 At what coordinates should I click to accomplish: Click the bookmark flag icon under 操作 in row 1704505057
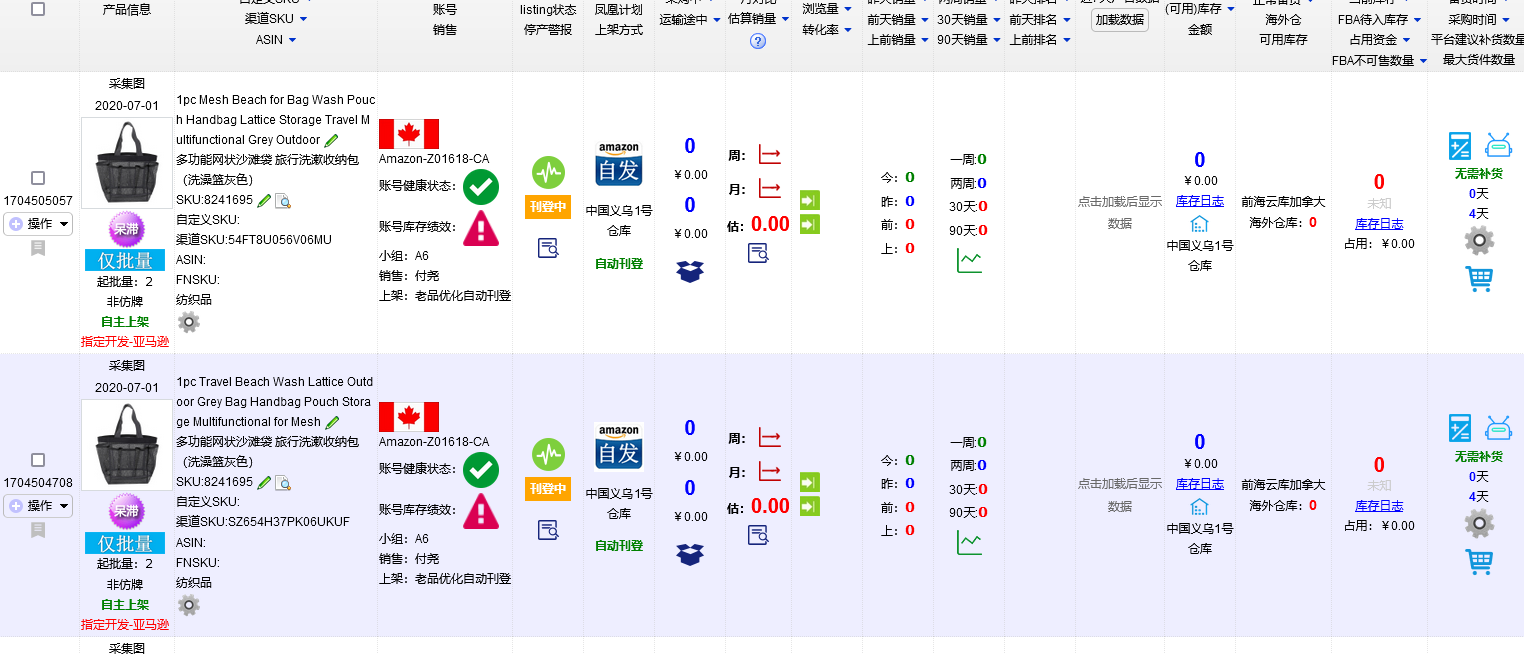(38, 247)
